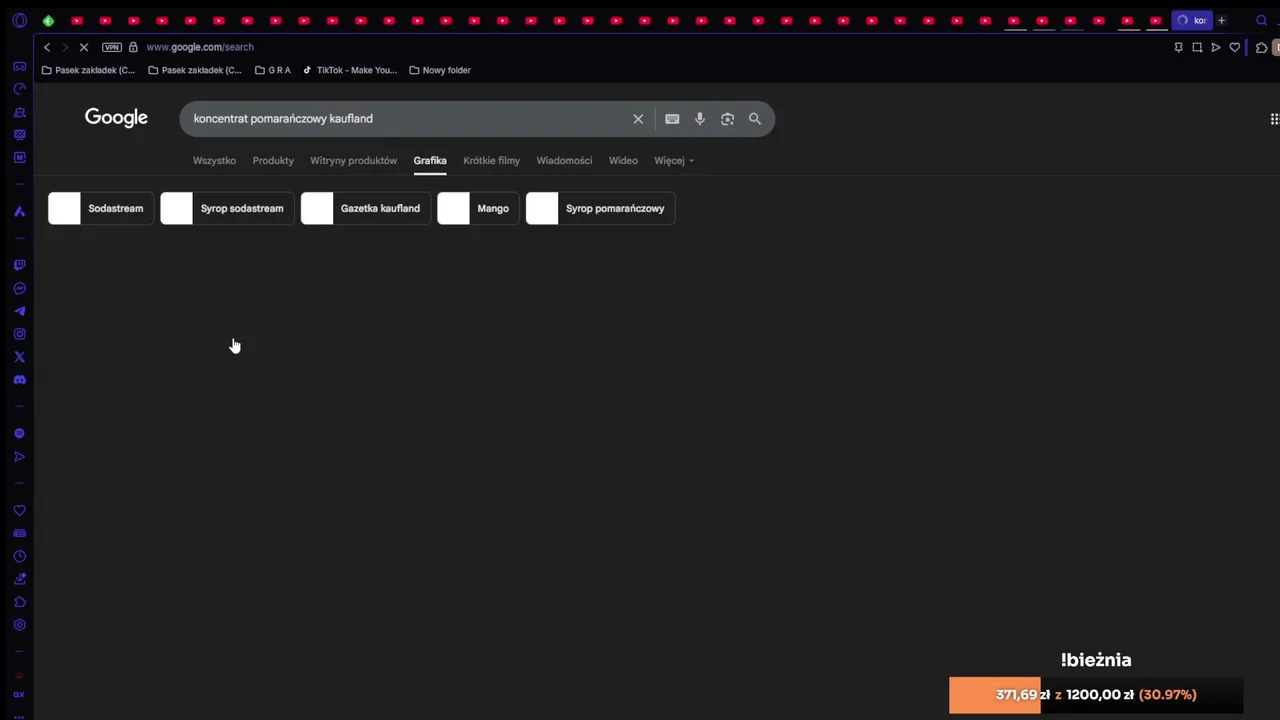This screenshot has height=720, width=1280.
Task: Click the pin icon in address bar
Action: coord(1178,47)
